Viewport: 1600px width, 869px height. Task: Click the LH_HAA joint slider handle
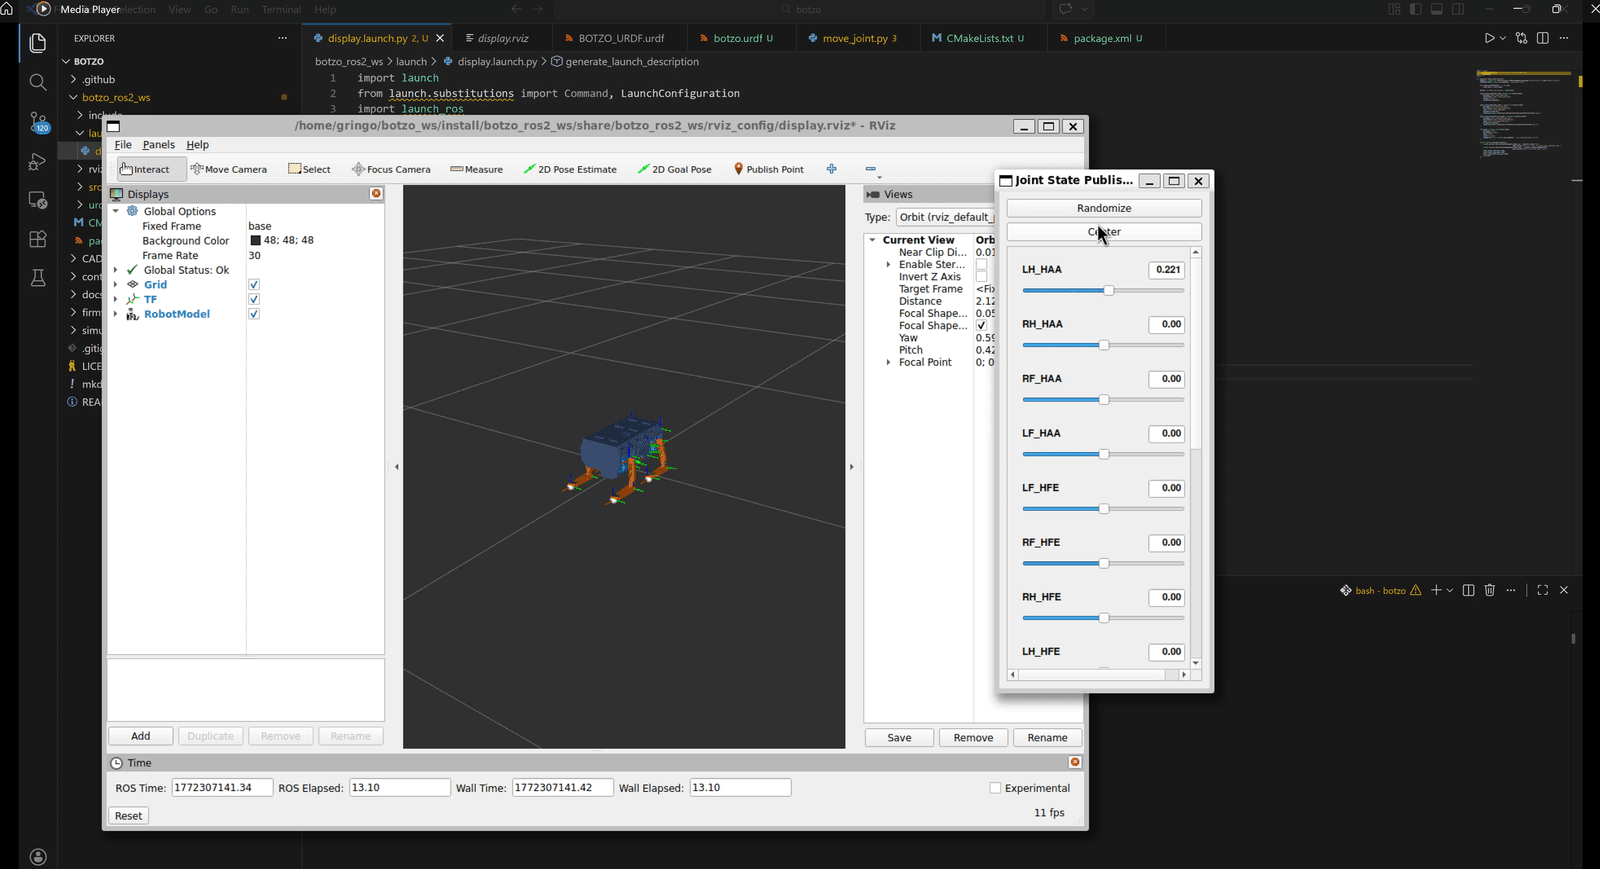(x=1108, y=290)
